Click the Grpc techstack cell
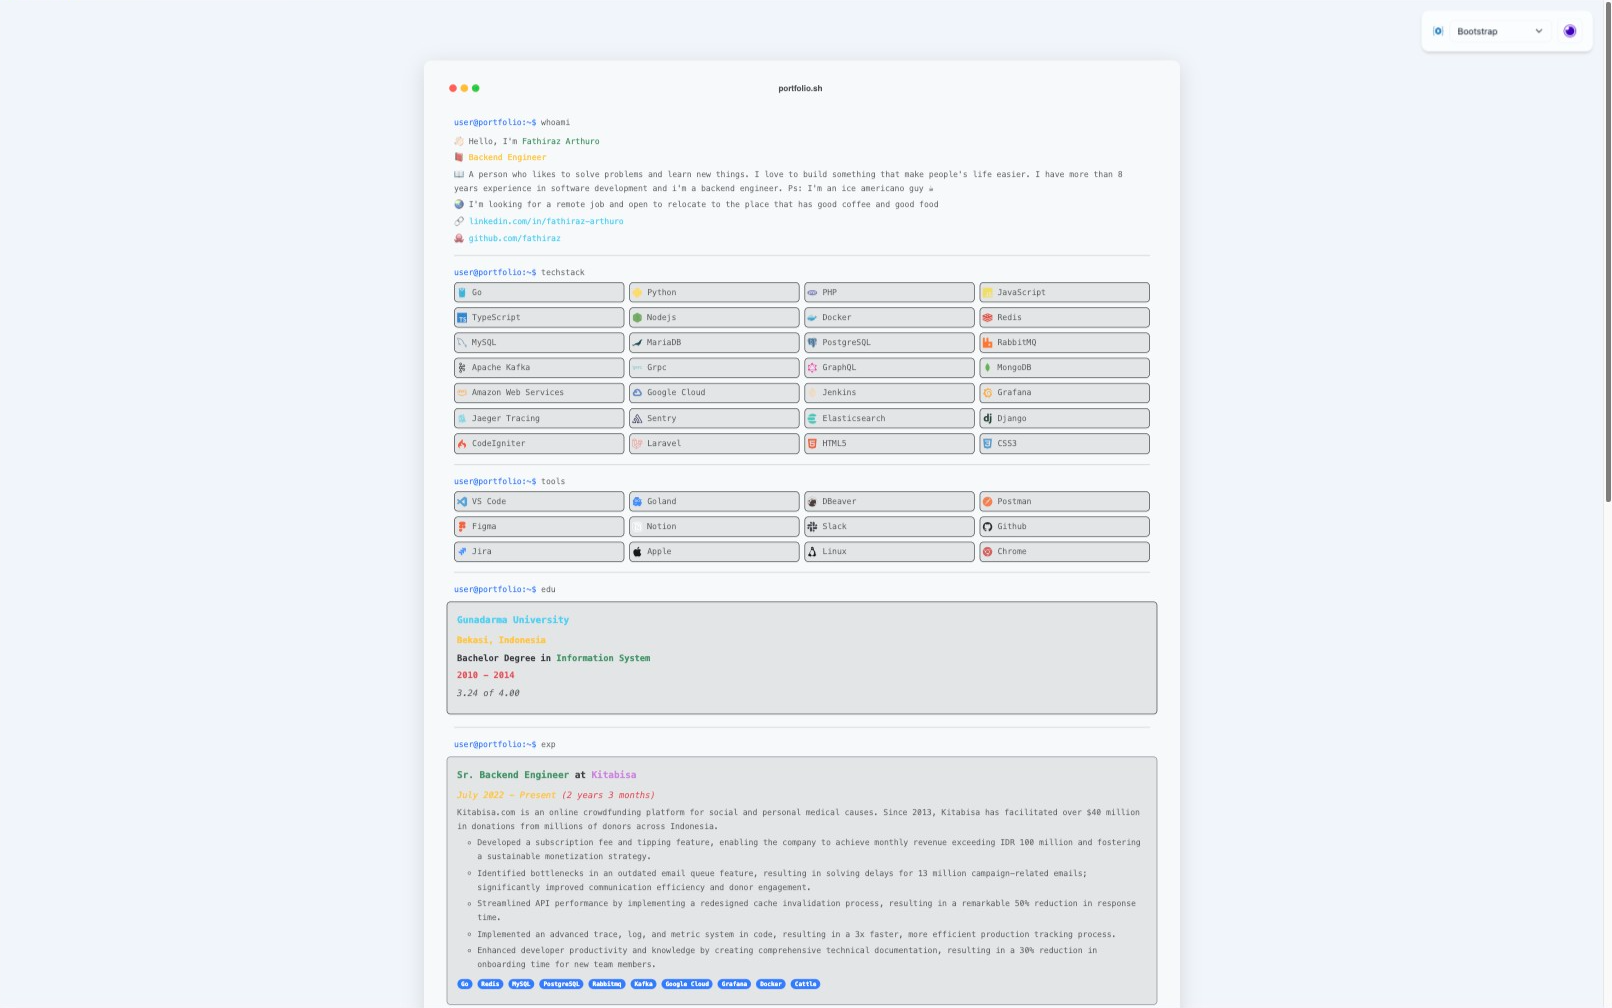Viewport: 1612px width, 1008px height. tap(714, 367)
